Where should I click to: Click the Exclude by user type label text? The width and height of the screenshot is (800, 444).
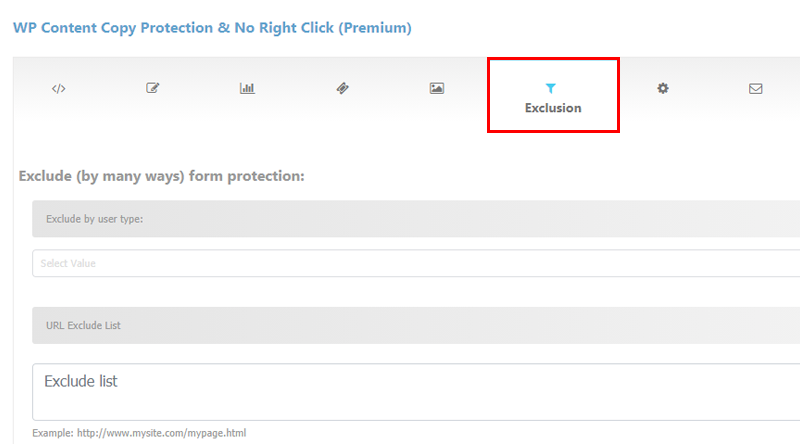pos(94,219)
